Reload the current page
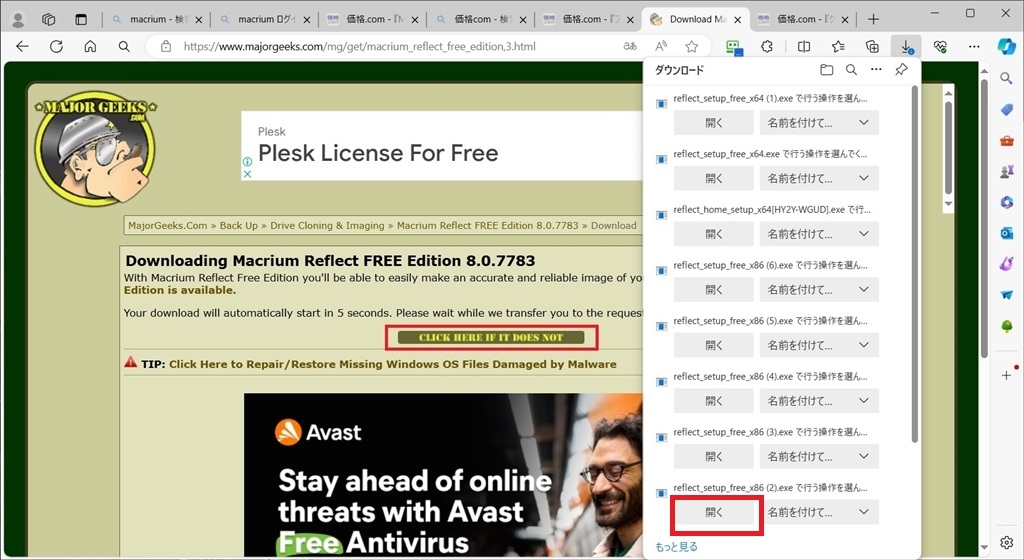 pyautogui.click(x=56, y=46)
